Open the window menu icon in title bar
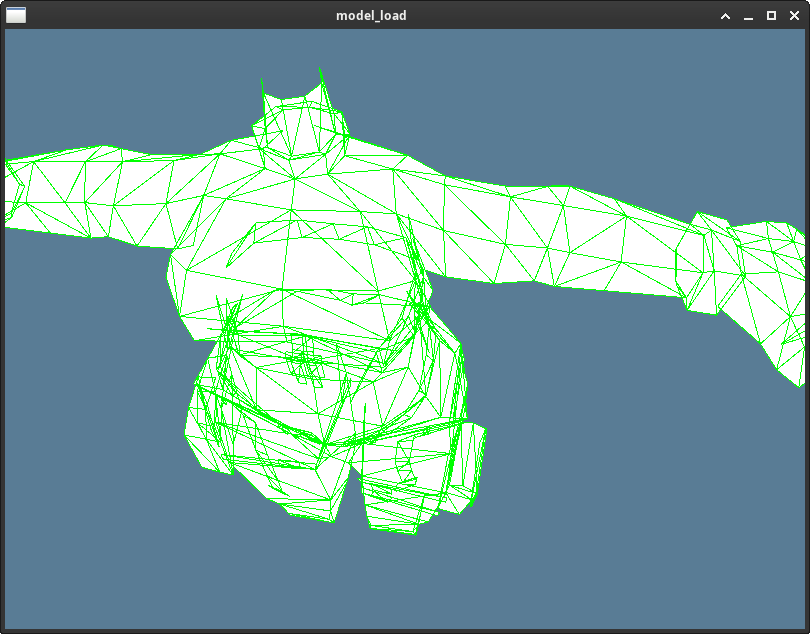 16,15
